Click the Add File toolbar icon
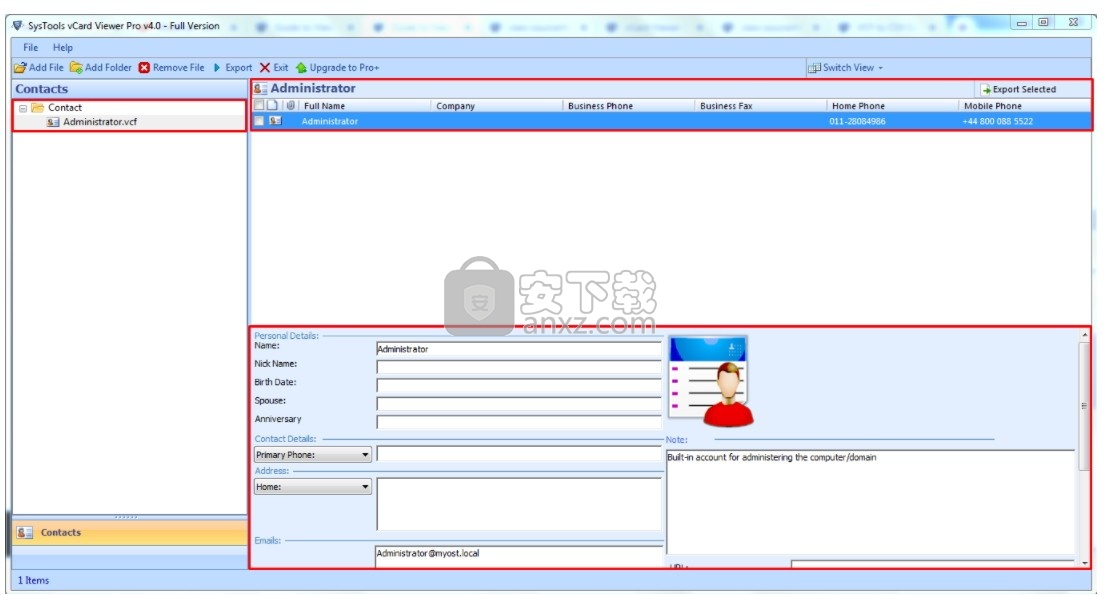1105x595 pixels. 20,68
